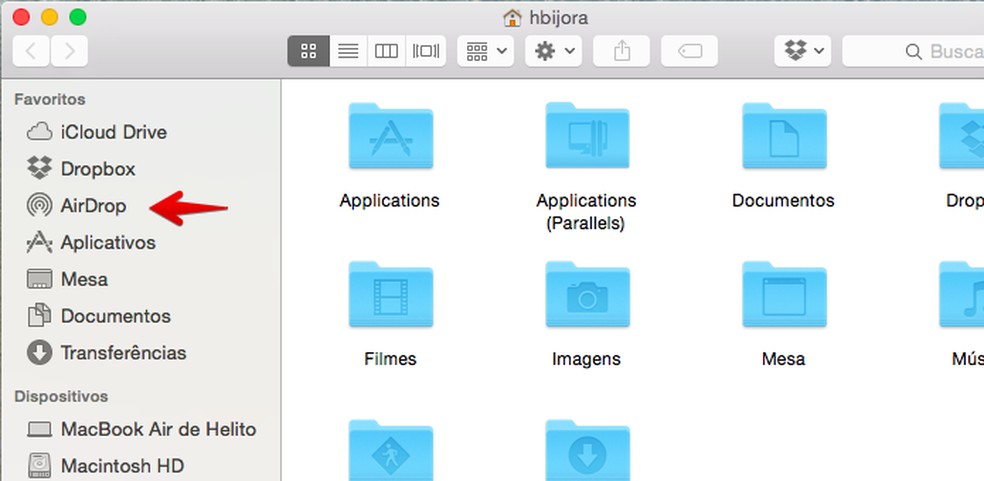Switch to Cover Flow view
984x481 pixels.
pos(426,51)
